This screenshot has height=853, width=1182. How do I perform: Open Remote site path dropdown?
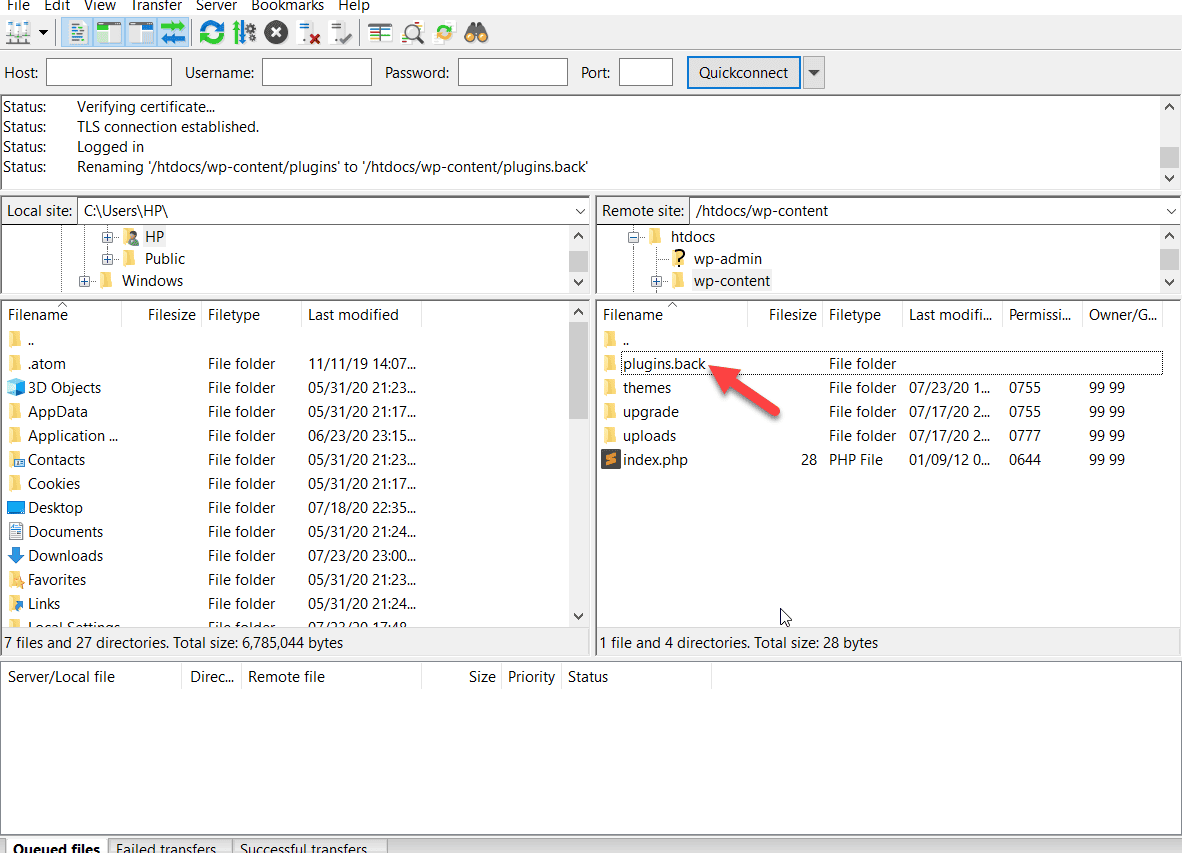click(1171, 211)
